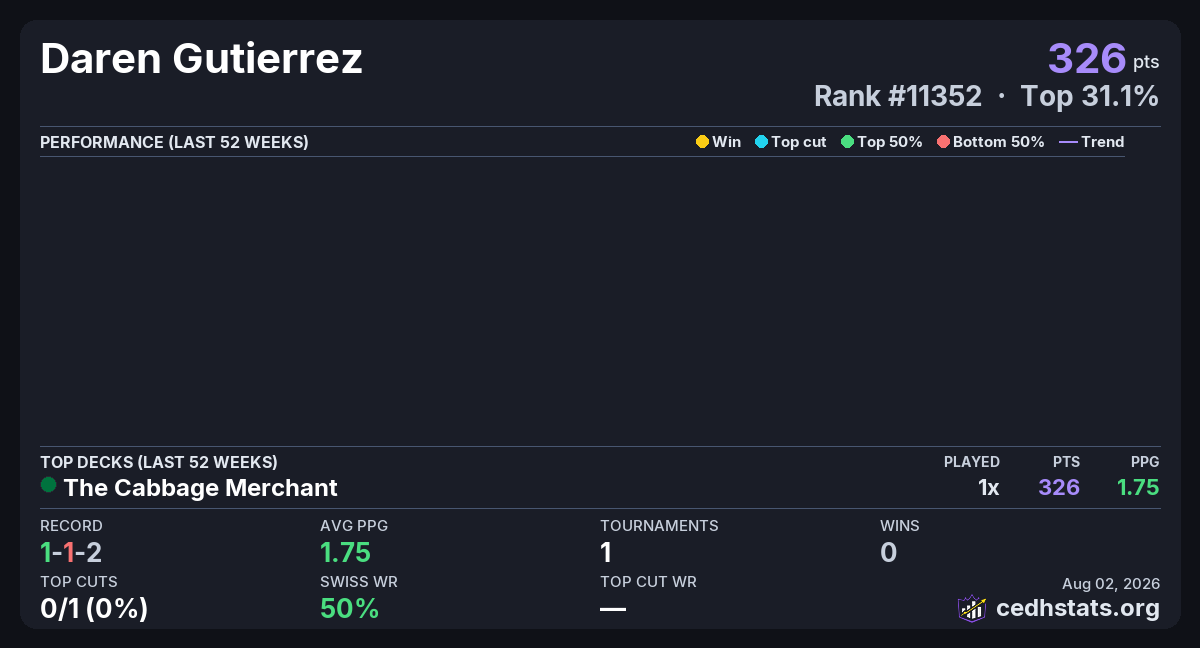Image resolution: width=1200 pixels, height=648 pixels.
Task: Click the cedhstats.org logo icon
Action: pos(972,608)
